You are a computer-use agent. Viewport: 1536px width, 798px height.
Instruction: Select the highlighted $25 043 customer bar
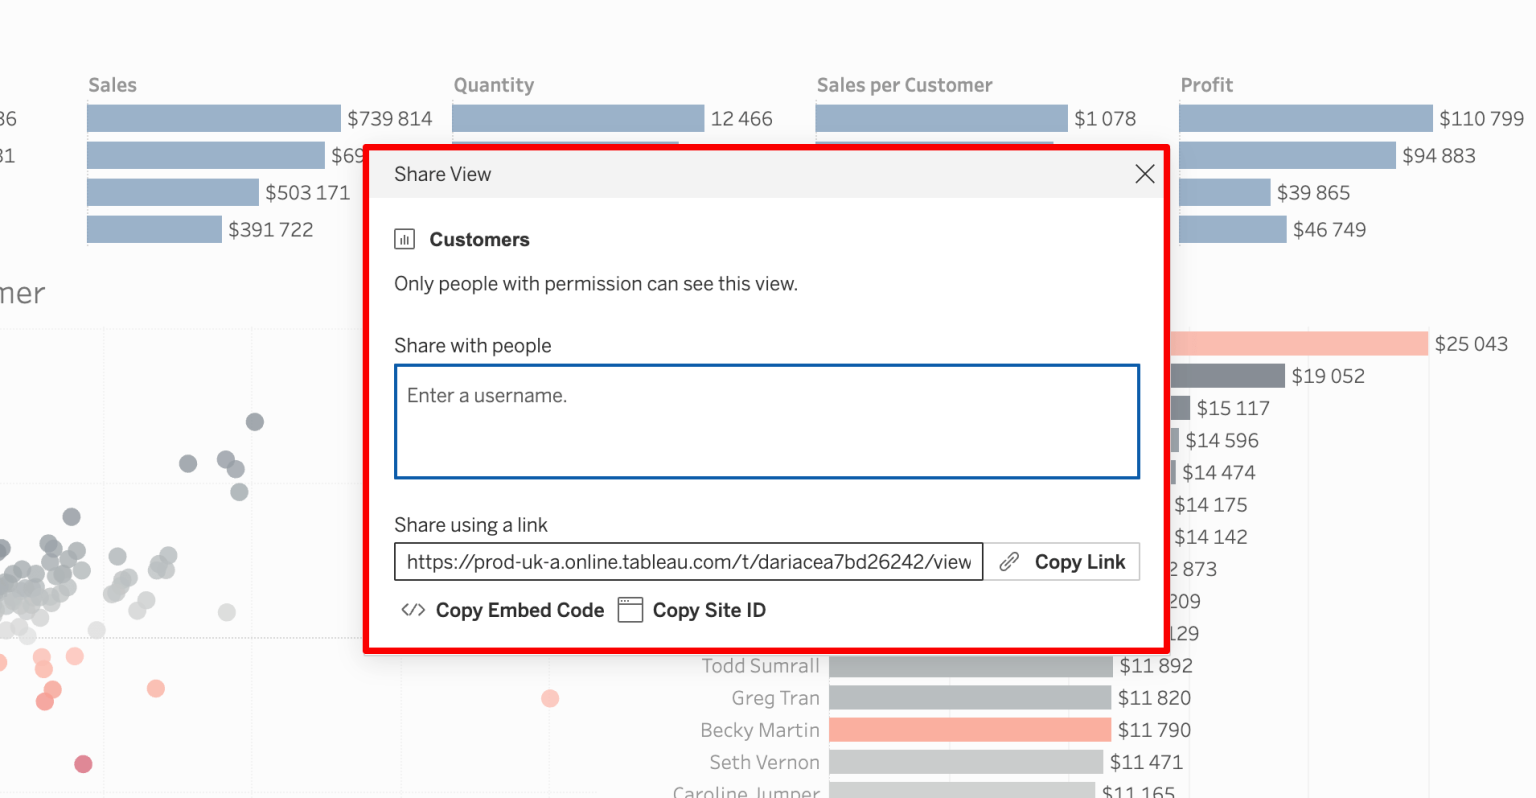click(1300, 342)
